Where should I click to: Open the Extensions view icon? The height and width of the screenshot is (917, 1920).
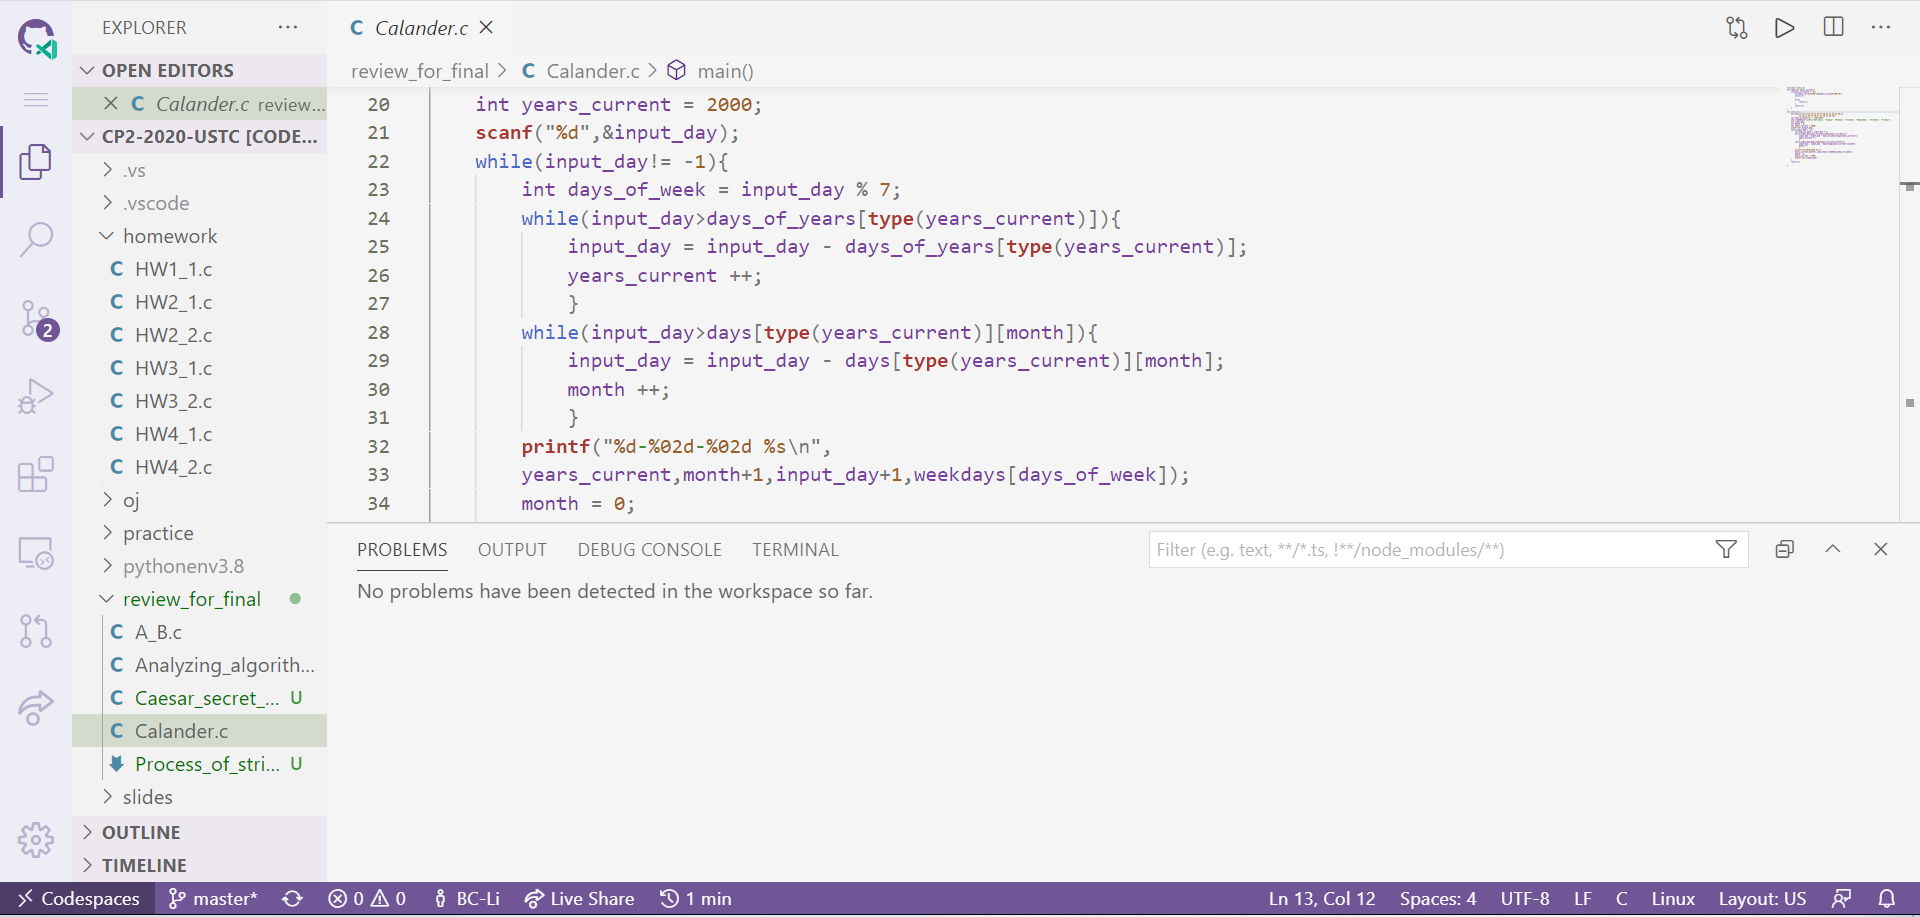pyautogui.click(x=36, y=475)
